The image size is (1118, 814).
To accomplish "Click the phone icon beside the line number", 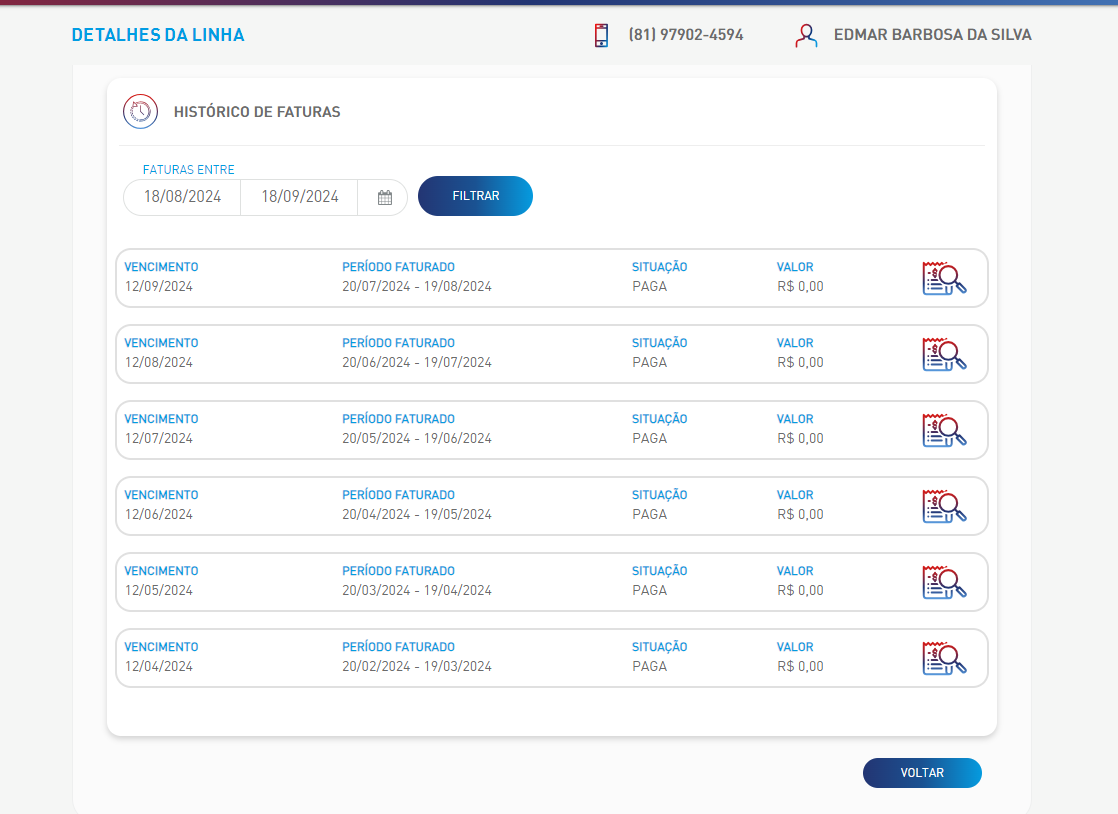I will [x=601, y=35].
